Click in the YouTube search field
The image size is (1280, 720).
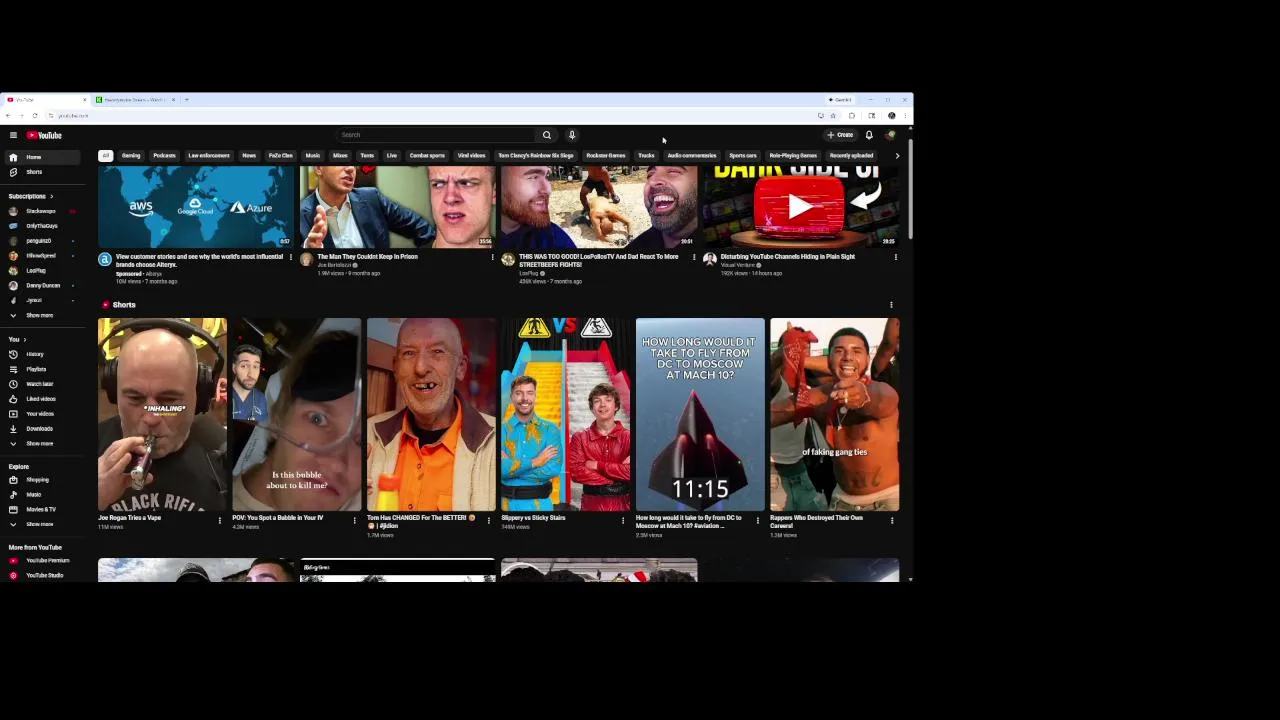(436, 135)
